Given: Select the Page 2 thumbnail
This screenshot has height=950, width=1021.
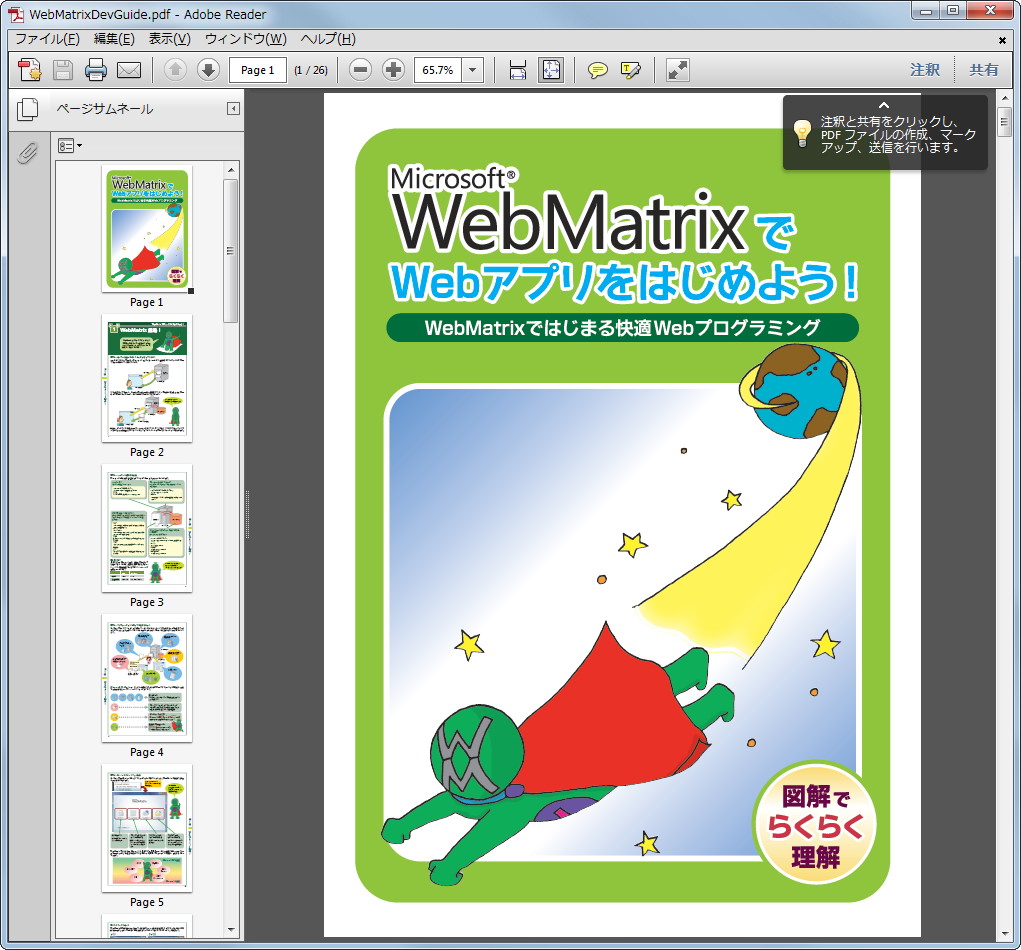Looking at the screenshot, I should pos(146,378).
